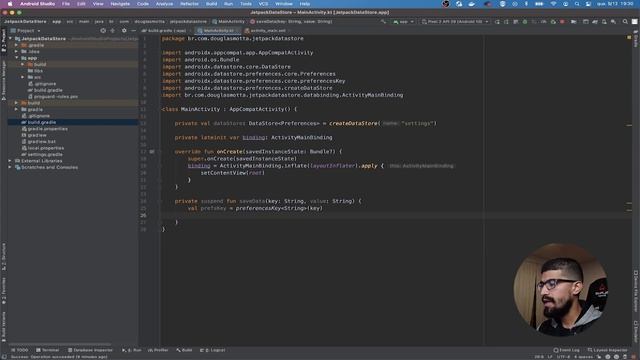Screen dimensions: 640x360
Task: Expand the .idea folder
Action: click(16, 51)
